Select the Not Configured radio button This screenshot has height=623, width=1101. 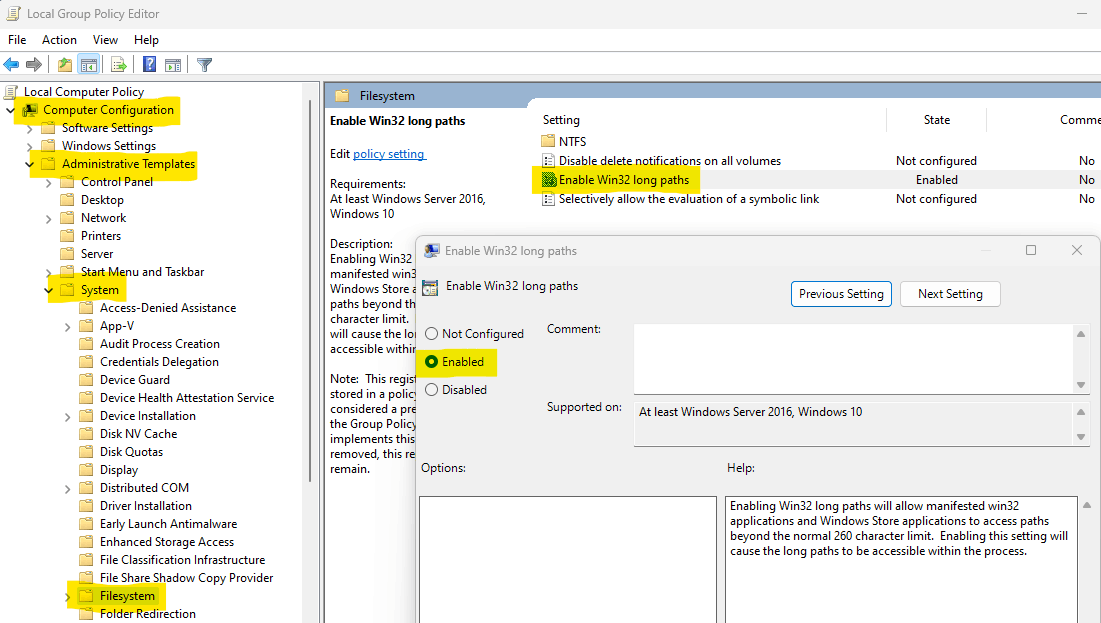point(431,334)
